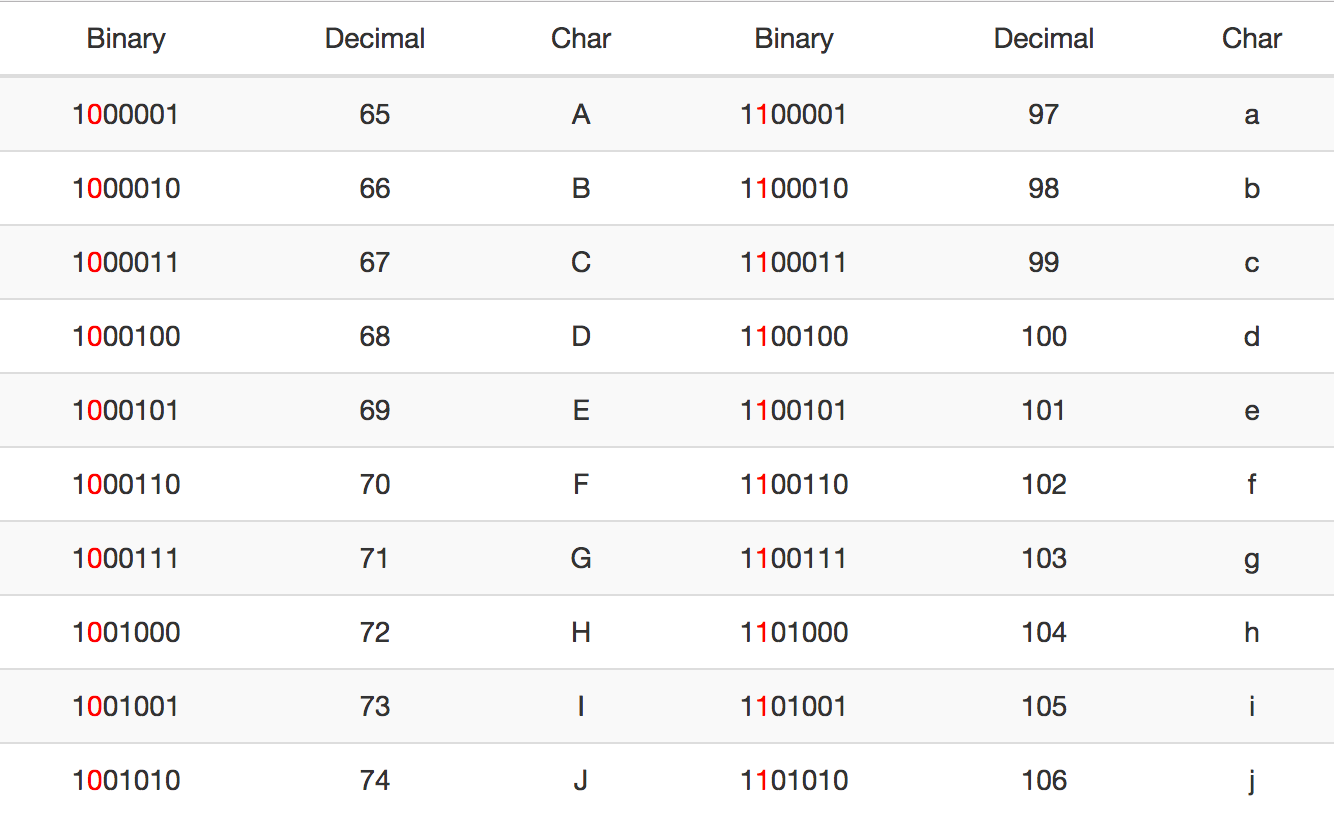Click the second Binary column header
This screenshot has width=1334, height=816.
coord(794,39)
